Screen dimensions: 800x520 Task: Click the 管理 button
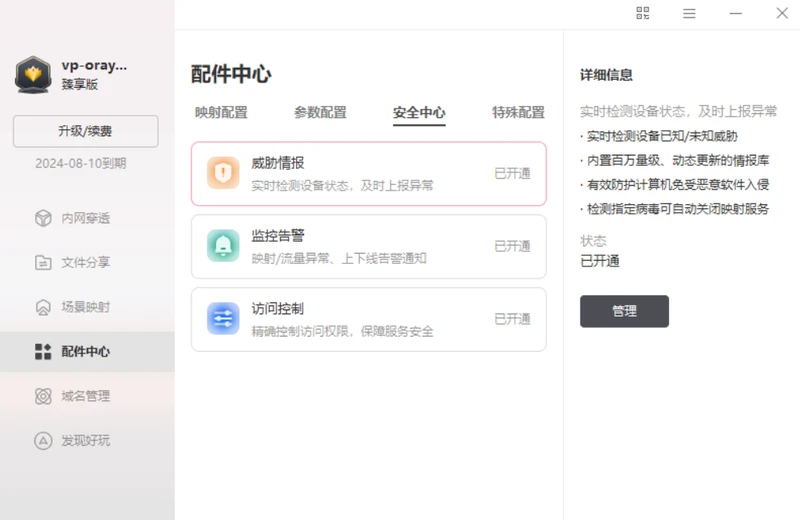(x=624, y=311)
